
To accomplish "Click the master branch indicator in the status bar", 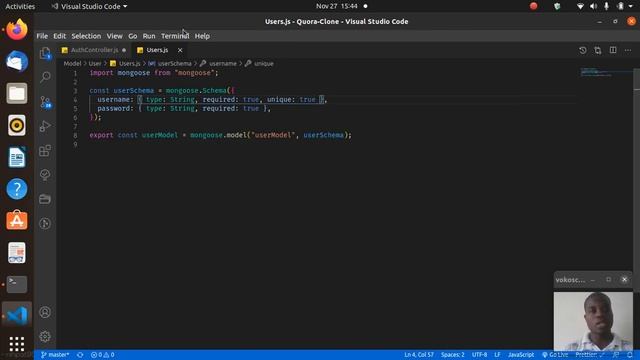I will (x=55, y=355).
